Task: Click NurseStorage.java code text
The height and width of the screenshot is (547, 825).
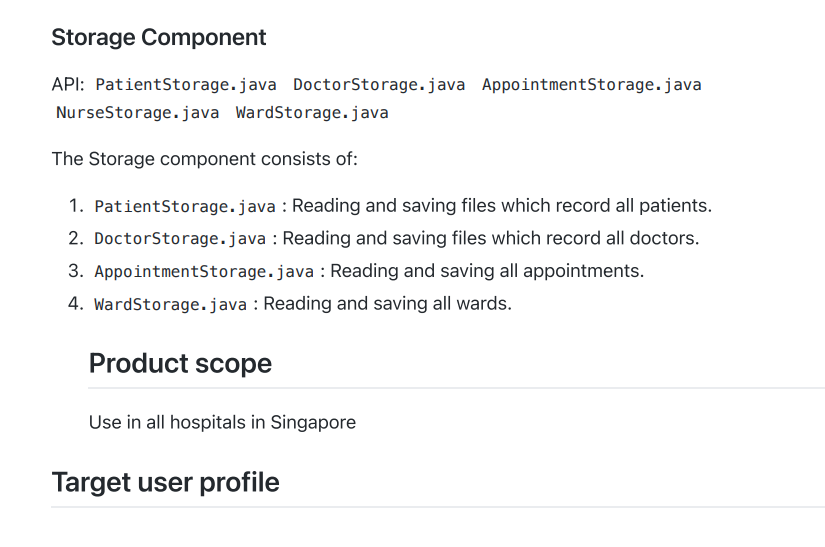Action: [x=138, y=113]
